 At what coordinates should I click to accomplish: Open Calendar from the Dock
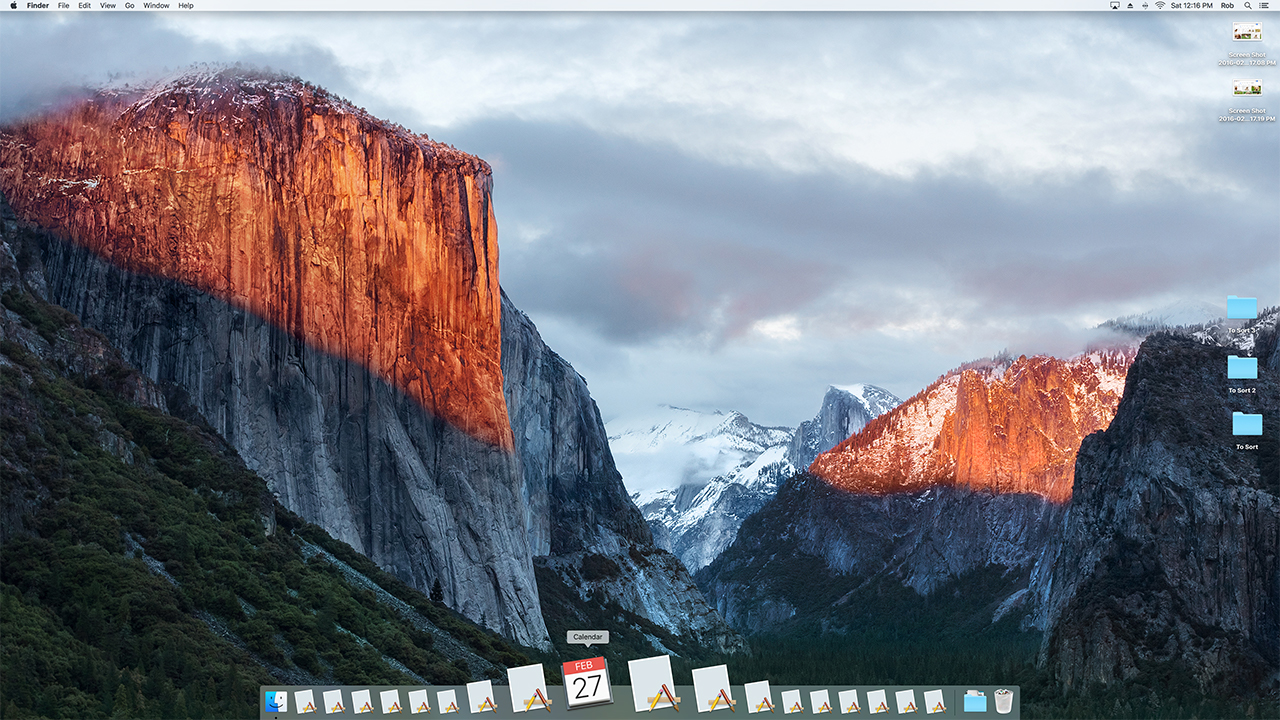point(587,684)
